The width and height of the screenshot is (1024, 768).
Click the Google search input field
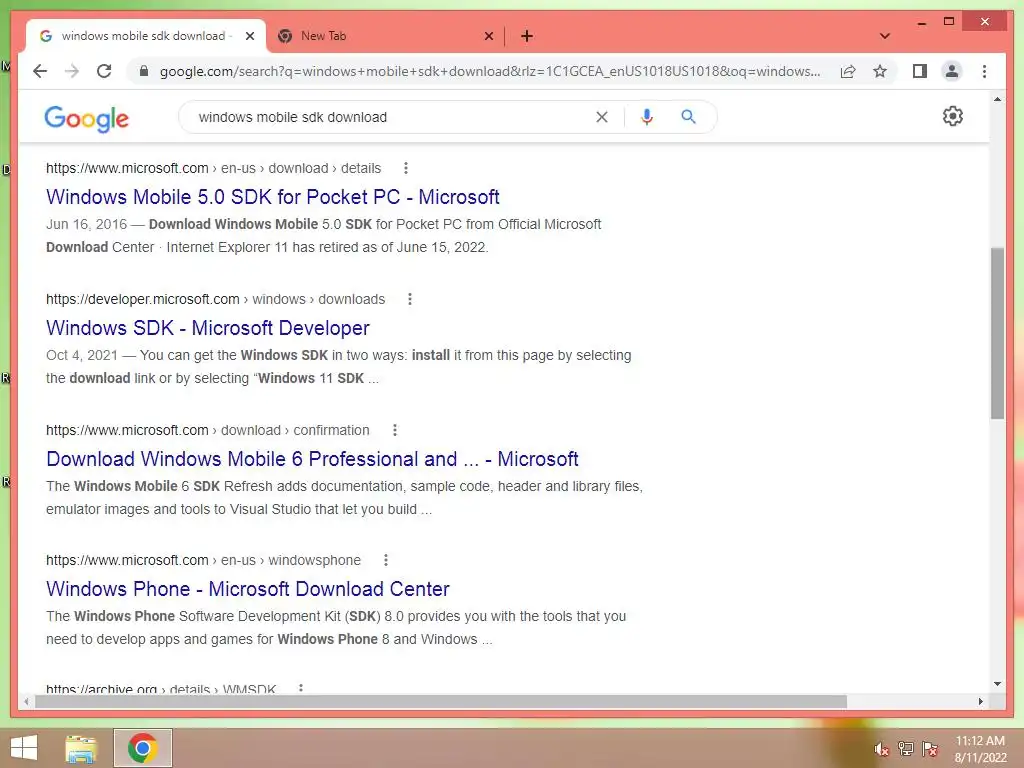pyautogui.click(x=392, y=117)
